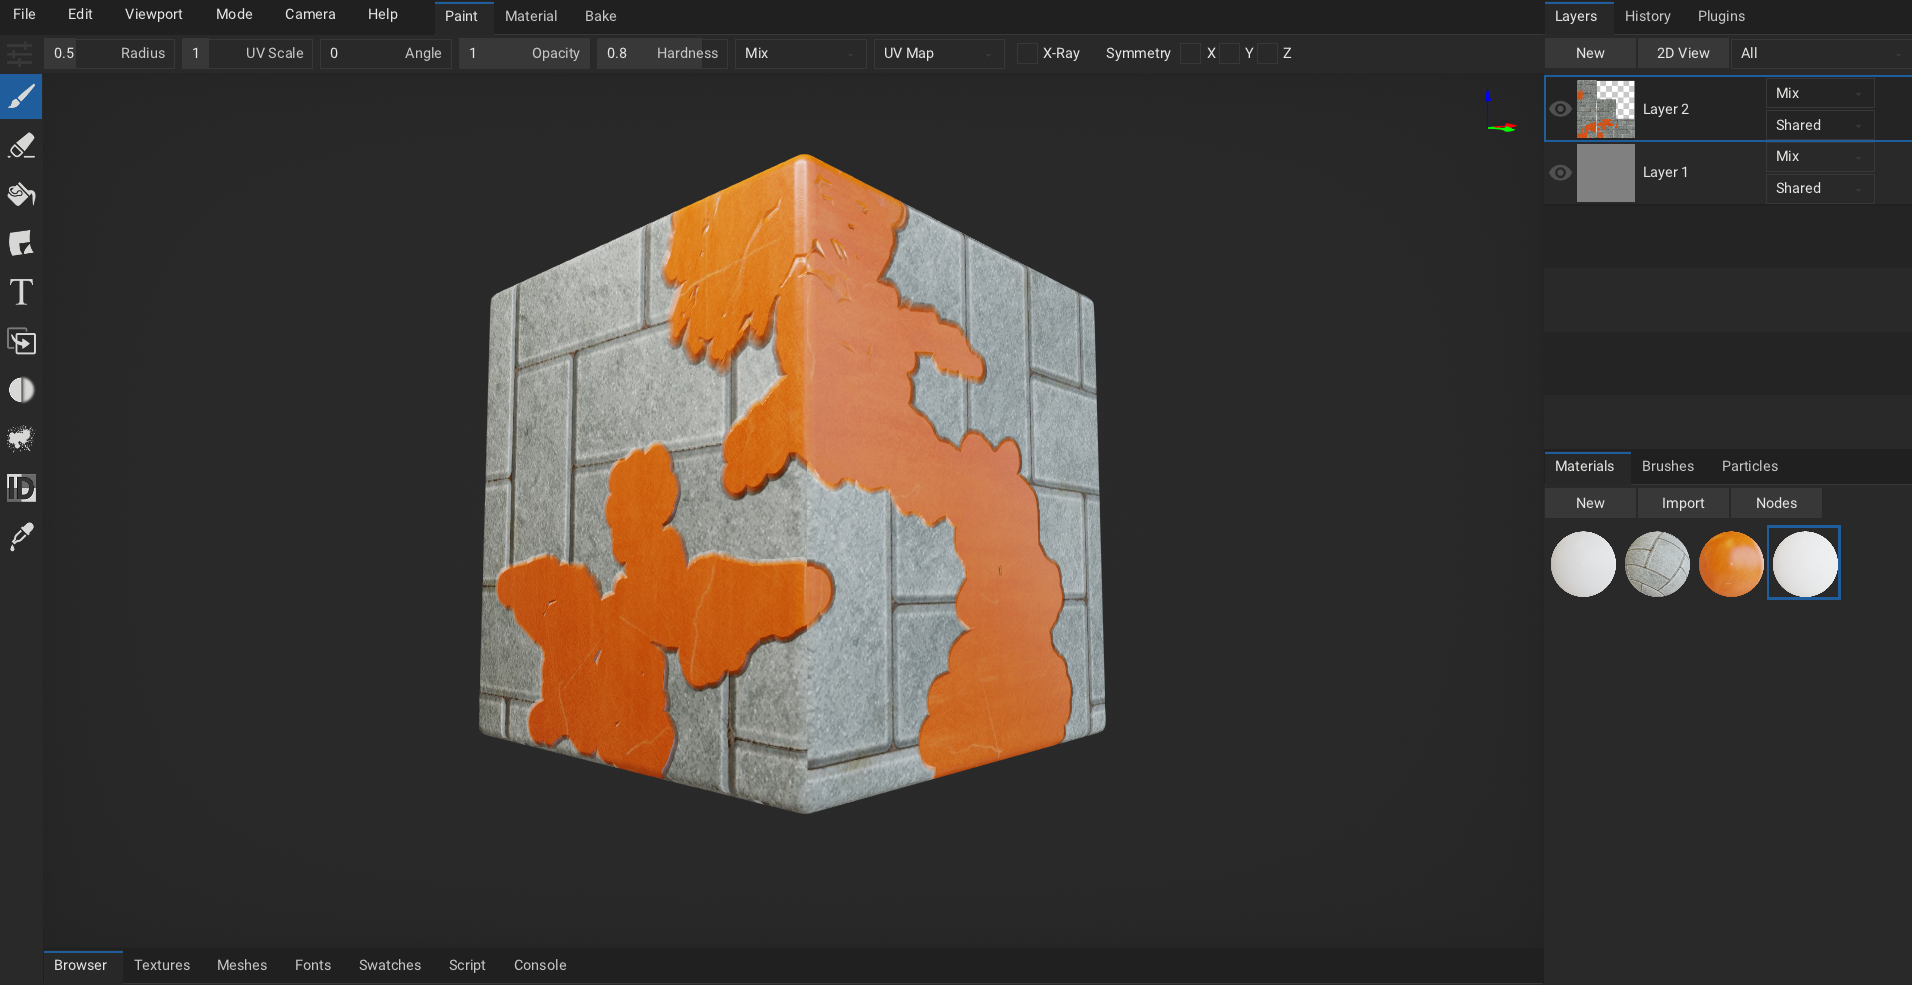The image size is (1912, 985).
Task: Enable symmetry on the X axis
Action: (x=1190, y=53)
